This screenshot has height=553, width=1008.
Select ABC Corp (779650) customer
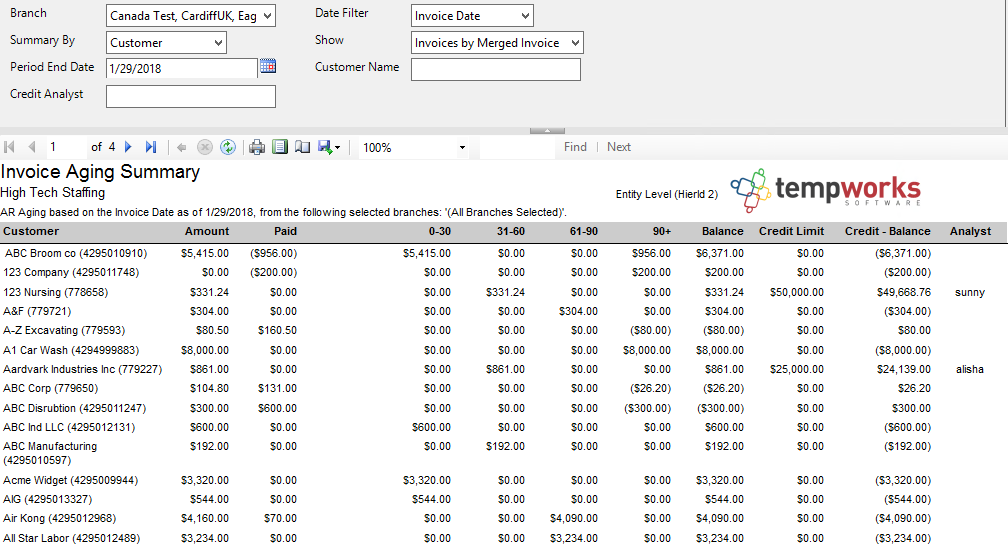point(51,388)
